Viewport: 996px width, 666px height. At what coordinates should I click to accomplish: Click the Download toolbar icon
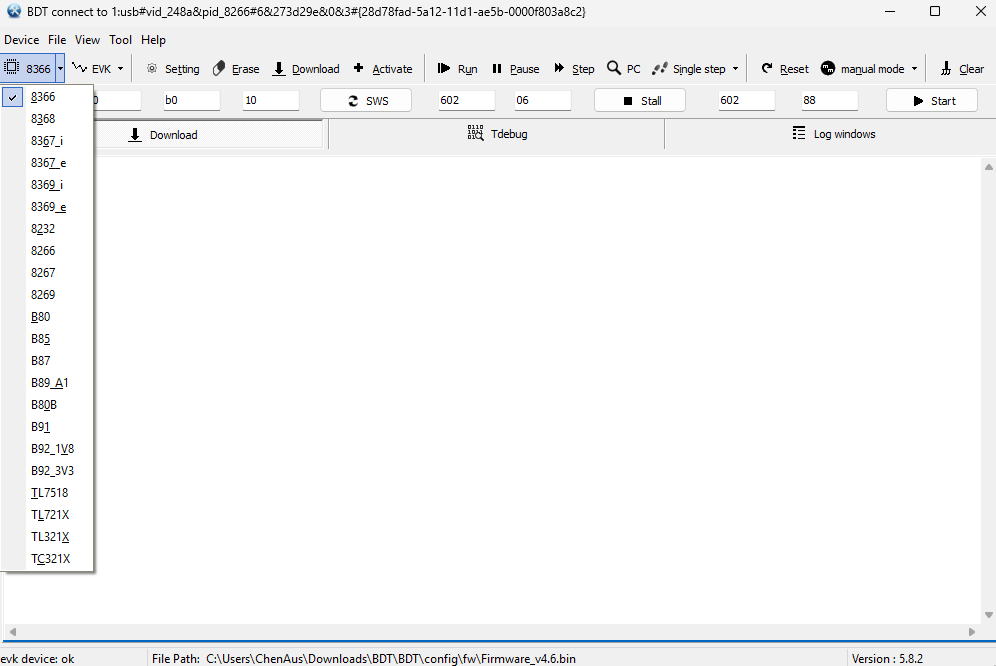pyautogui.click(x=279, y=69)
